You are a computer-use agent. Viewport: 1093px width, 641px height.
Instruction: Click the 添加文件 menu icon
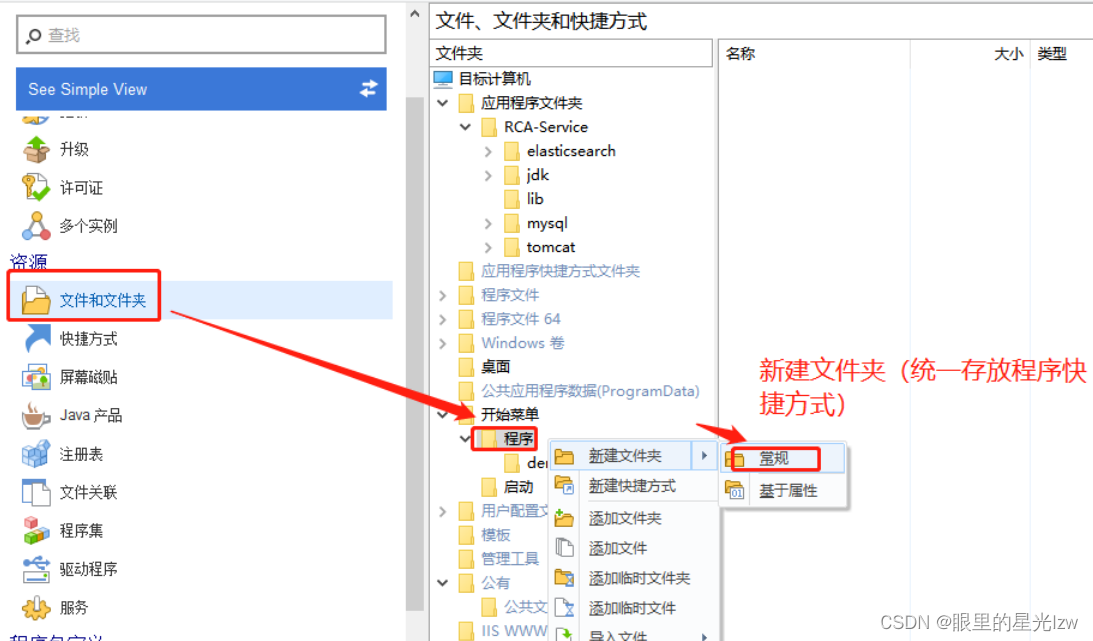[x=564, y=548]
